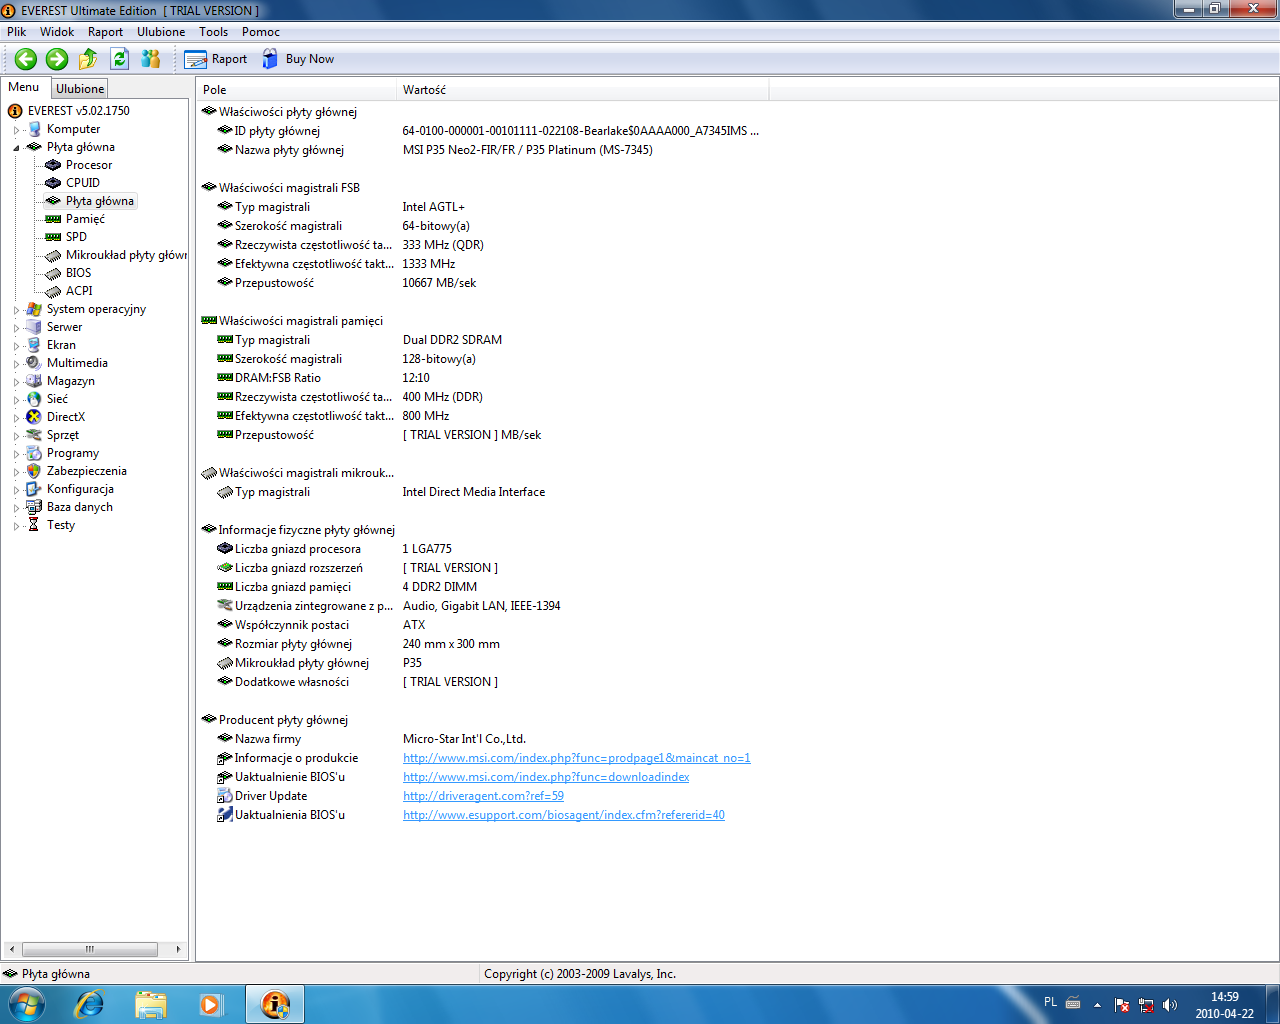Image resolution: width=1280 pixels, height=1024 pixels.
Task: Open the Pomoc menu
Action: [261, 32]
